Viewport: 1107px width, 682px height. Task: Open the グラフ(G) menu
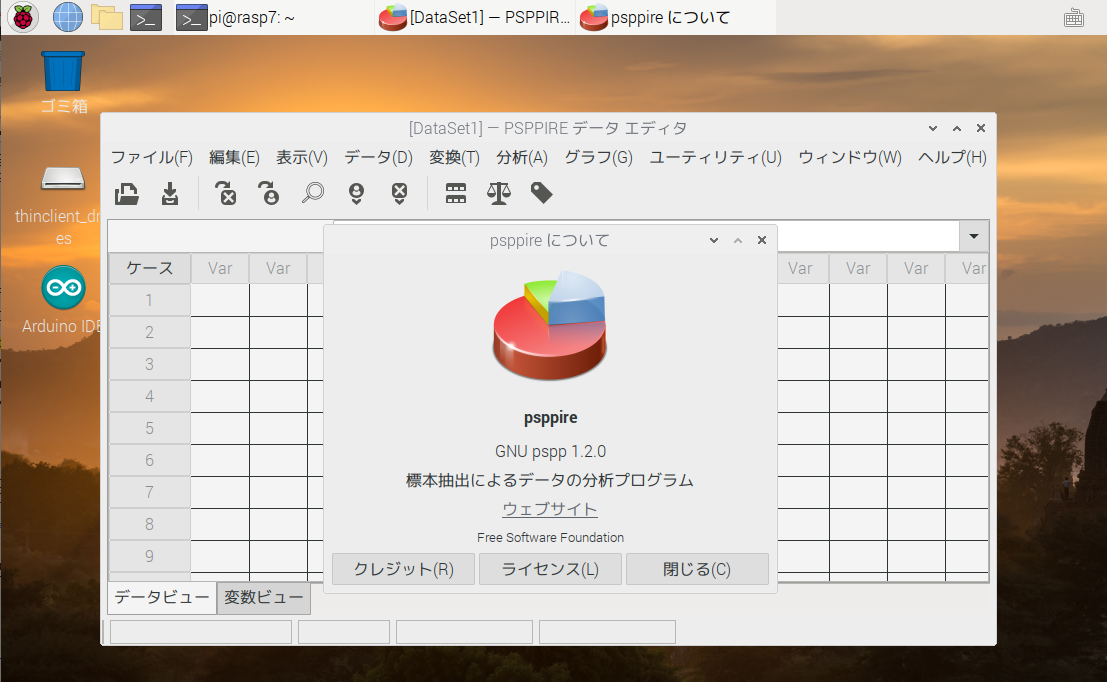(599, 157)
